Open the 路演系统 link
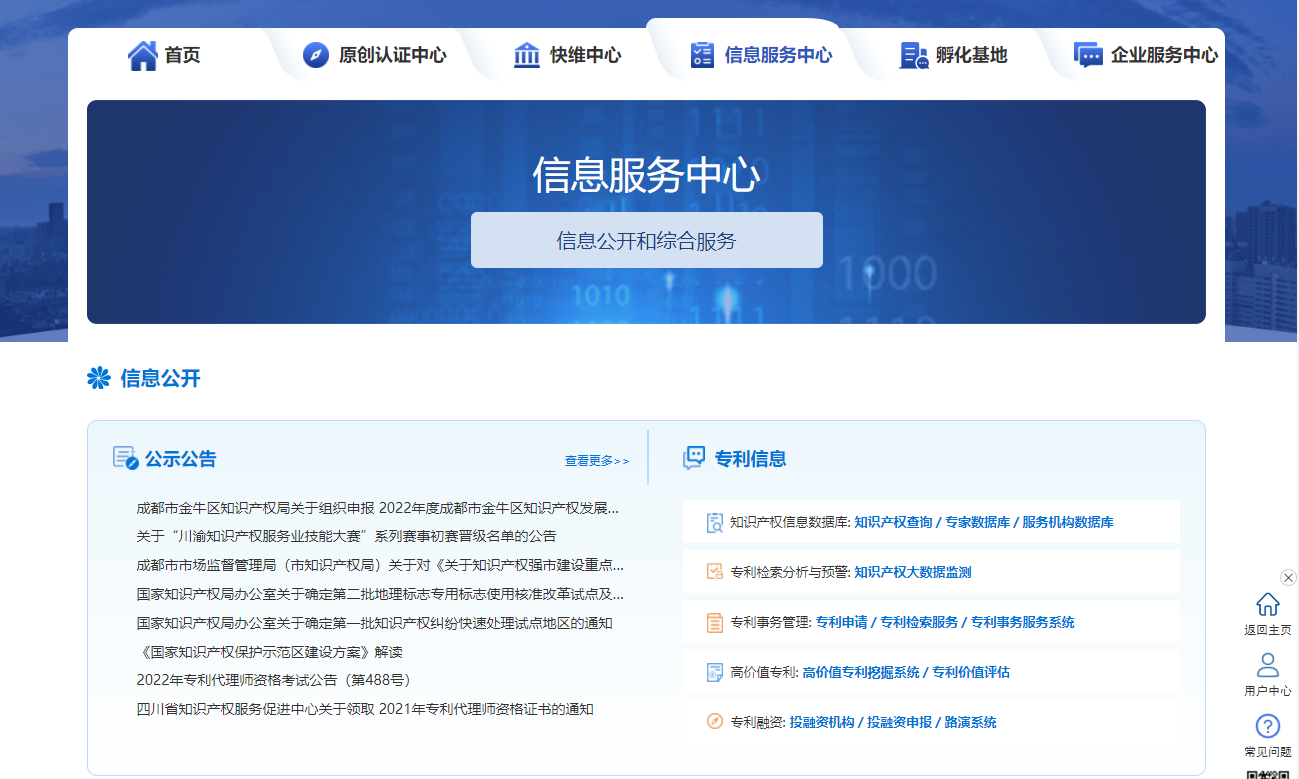1299x779 pixels. click(970, 722)
